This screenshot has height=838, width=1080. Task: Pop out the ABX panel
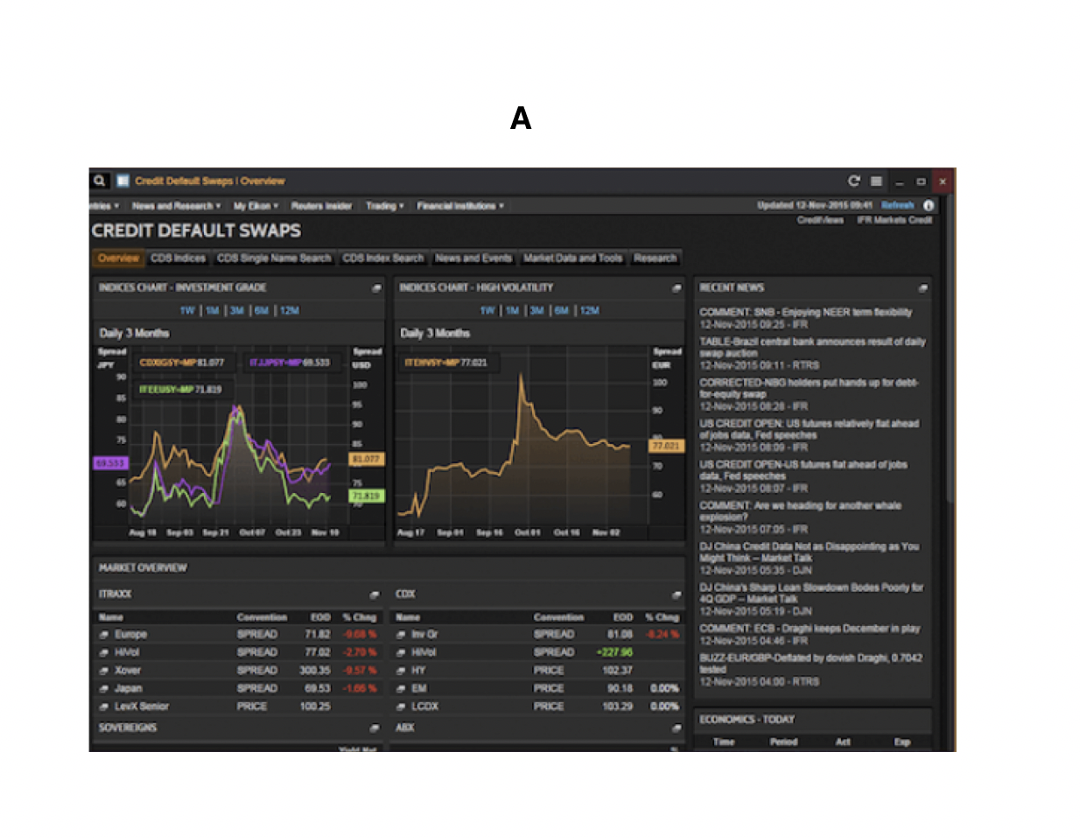click(676, 728)
